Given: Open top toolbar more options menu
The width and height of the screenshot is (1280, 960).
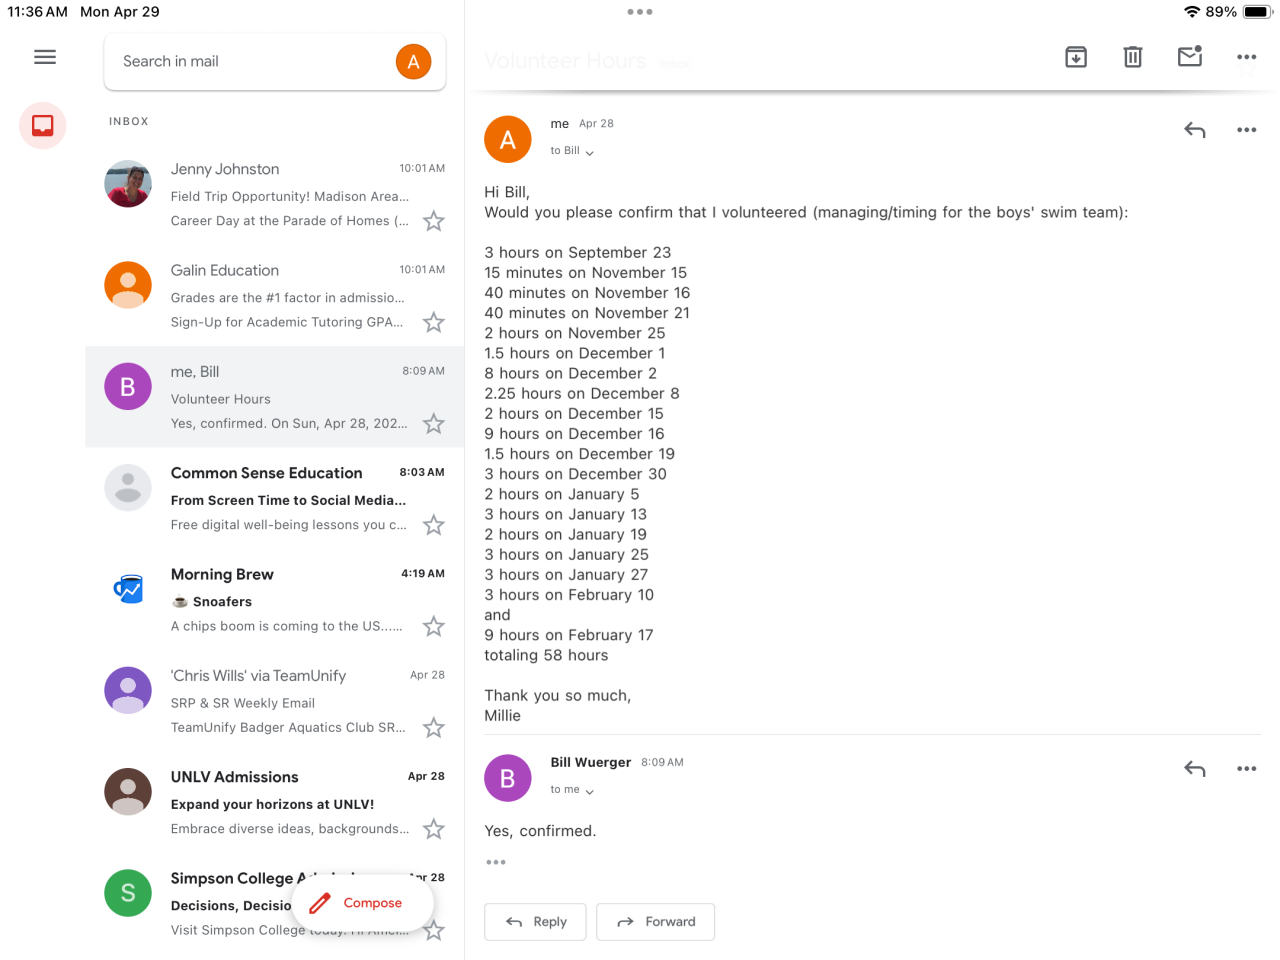Looking at the screenshot, I should (x=1246, y=57).
